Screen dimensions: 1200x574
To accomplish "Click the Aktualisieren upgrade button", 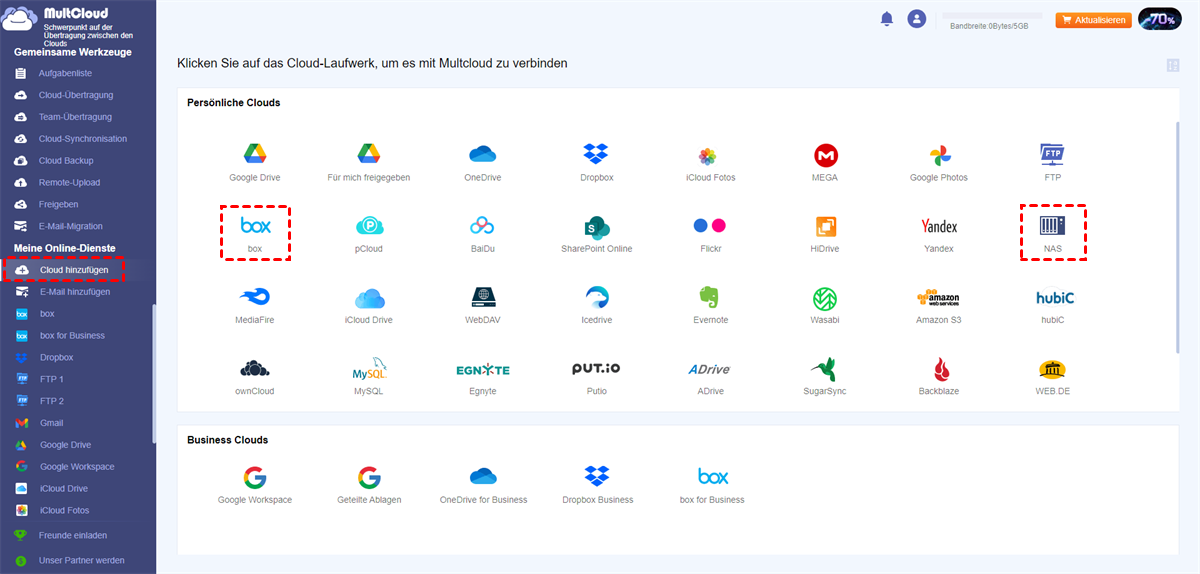I will pos(1093,19).
